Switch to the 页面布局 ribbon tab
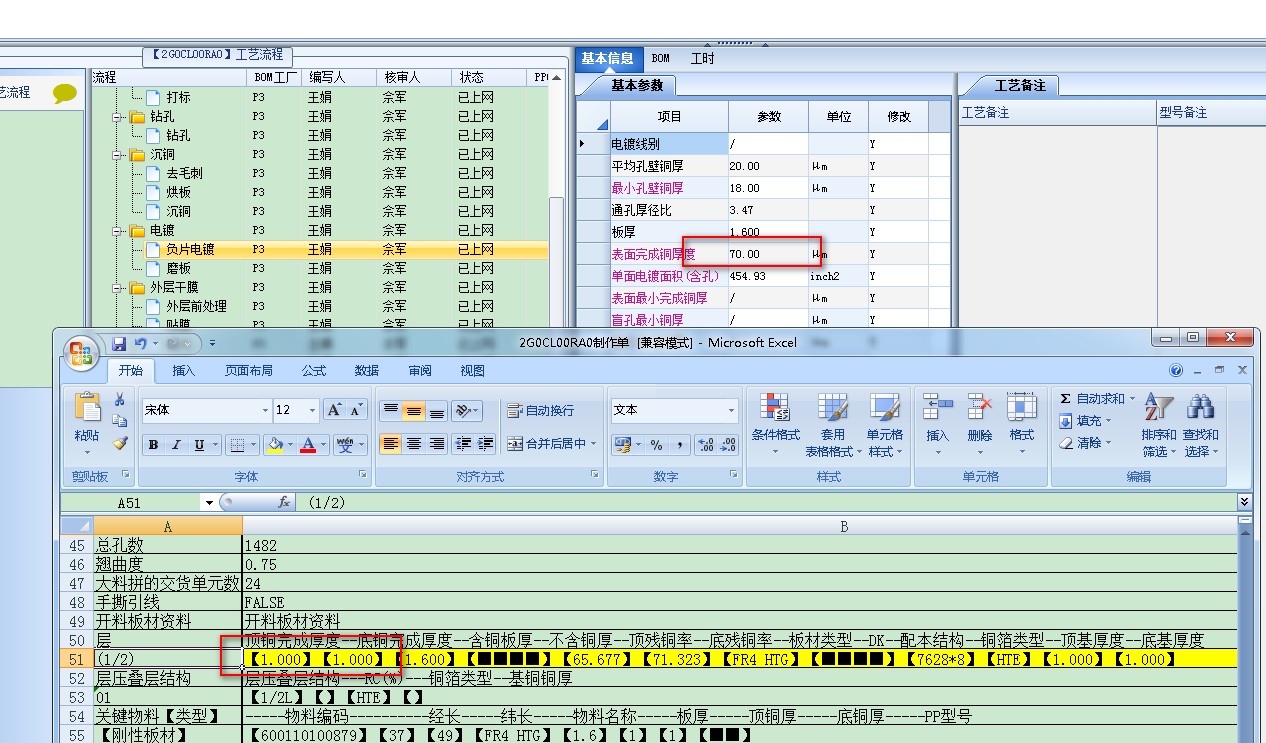 pos(249,370)
